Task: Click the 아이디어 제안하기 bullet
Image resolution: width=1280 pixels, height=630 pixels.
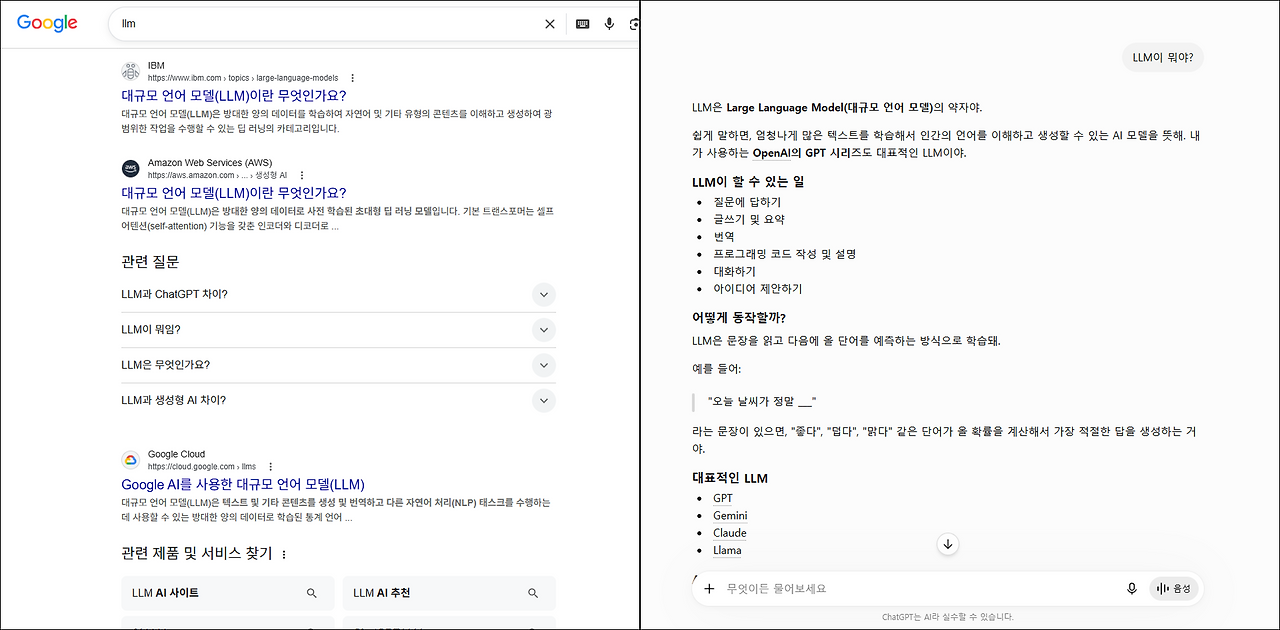Action: coord(758,289)
